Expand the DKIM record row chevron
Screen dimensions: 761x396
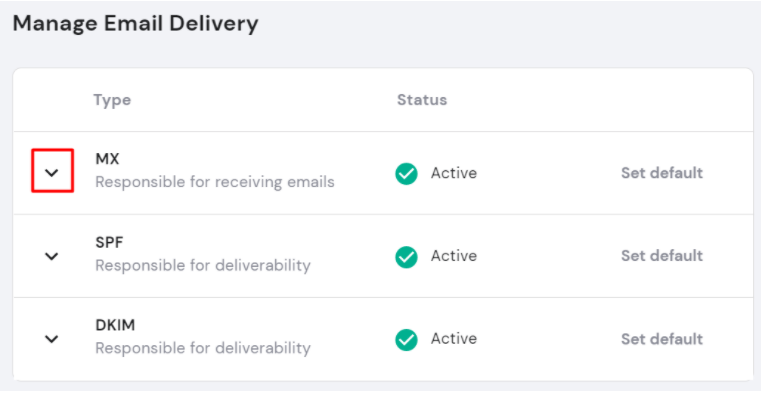52,339
